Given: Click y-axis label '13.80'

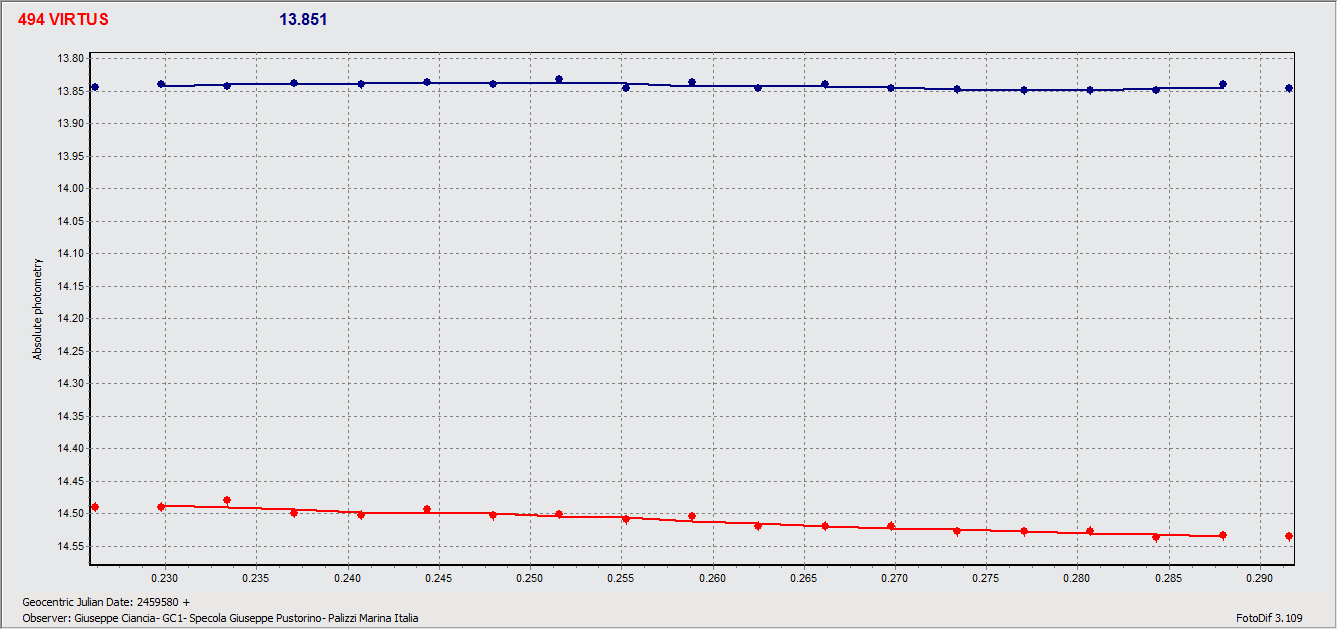Looking at the screenshot, I should 71,59.
